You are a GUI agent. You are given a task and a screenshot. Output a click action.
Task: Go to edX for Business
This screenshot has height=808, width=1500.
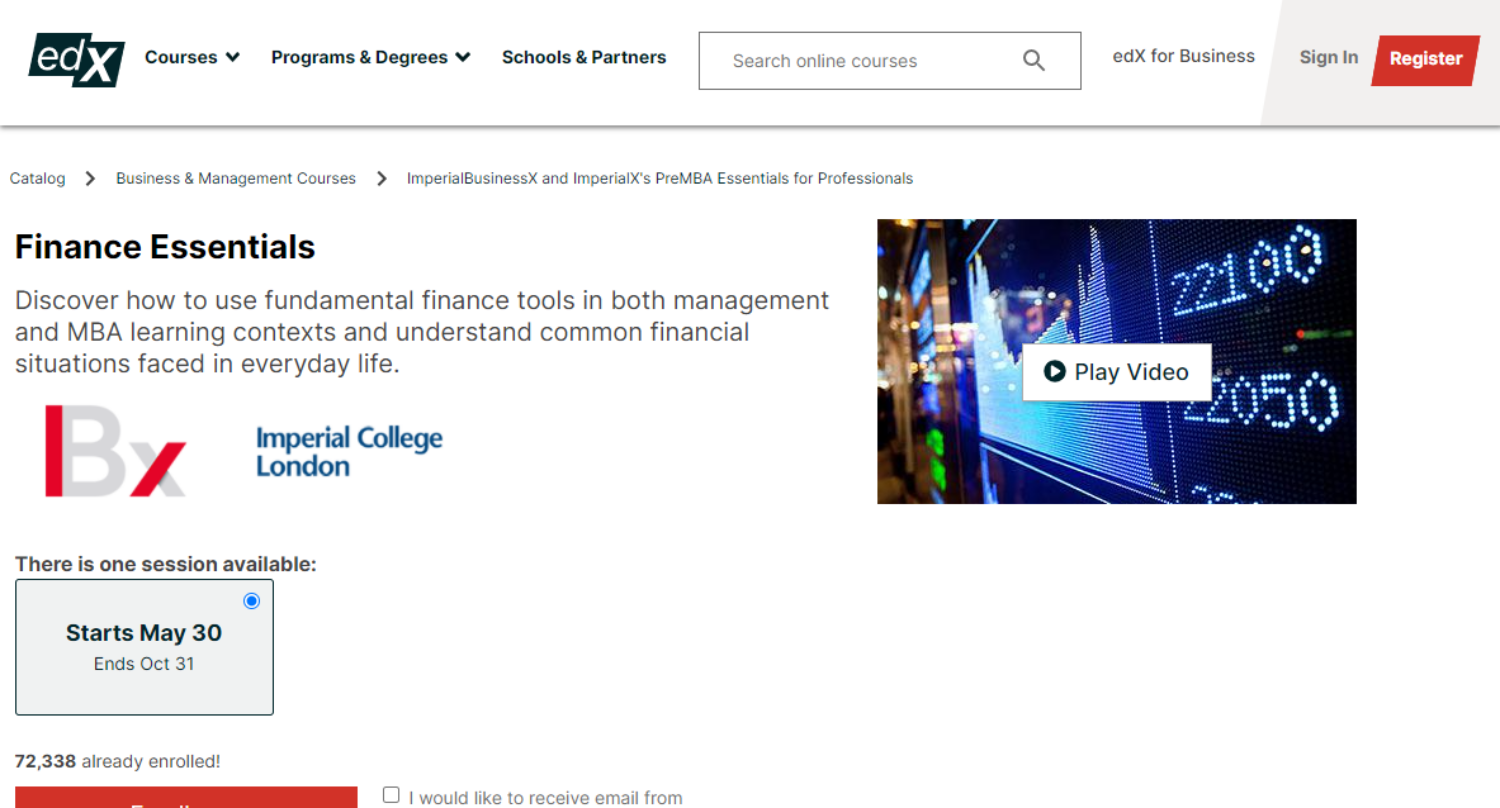tap(1183, 56)
